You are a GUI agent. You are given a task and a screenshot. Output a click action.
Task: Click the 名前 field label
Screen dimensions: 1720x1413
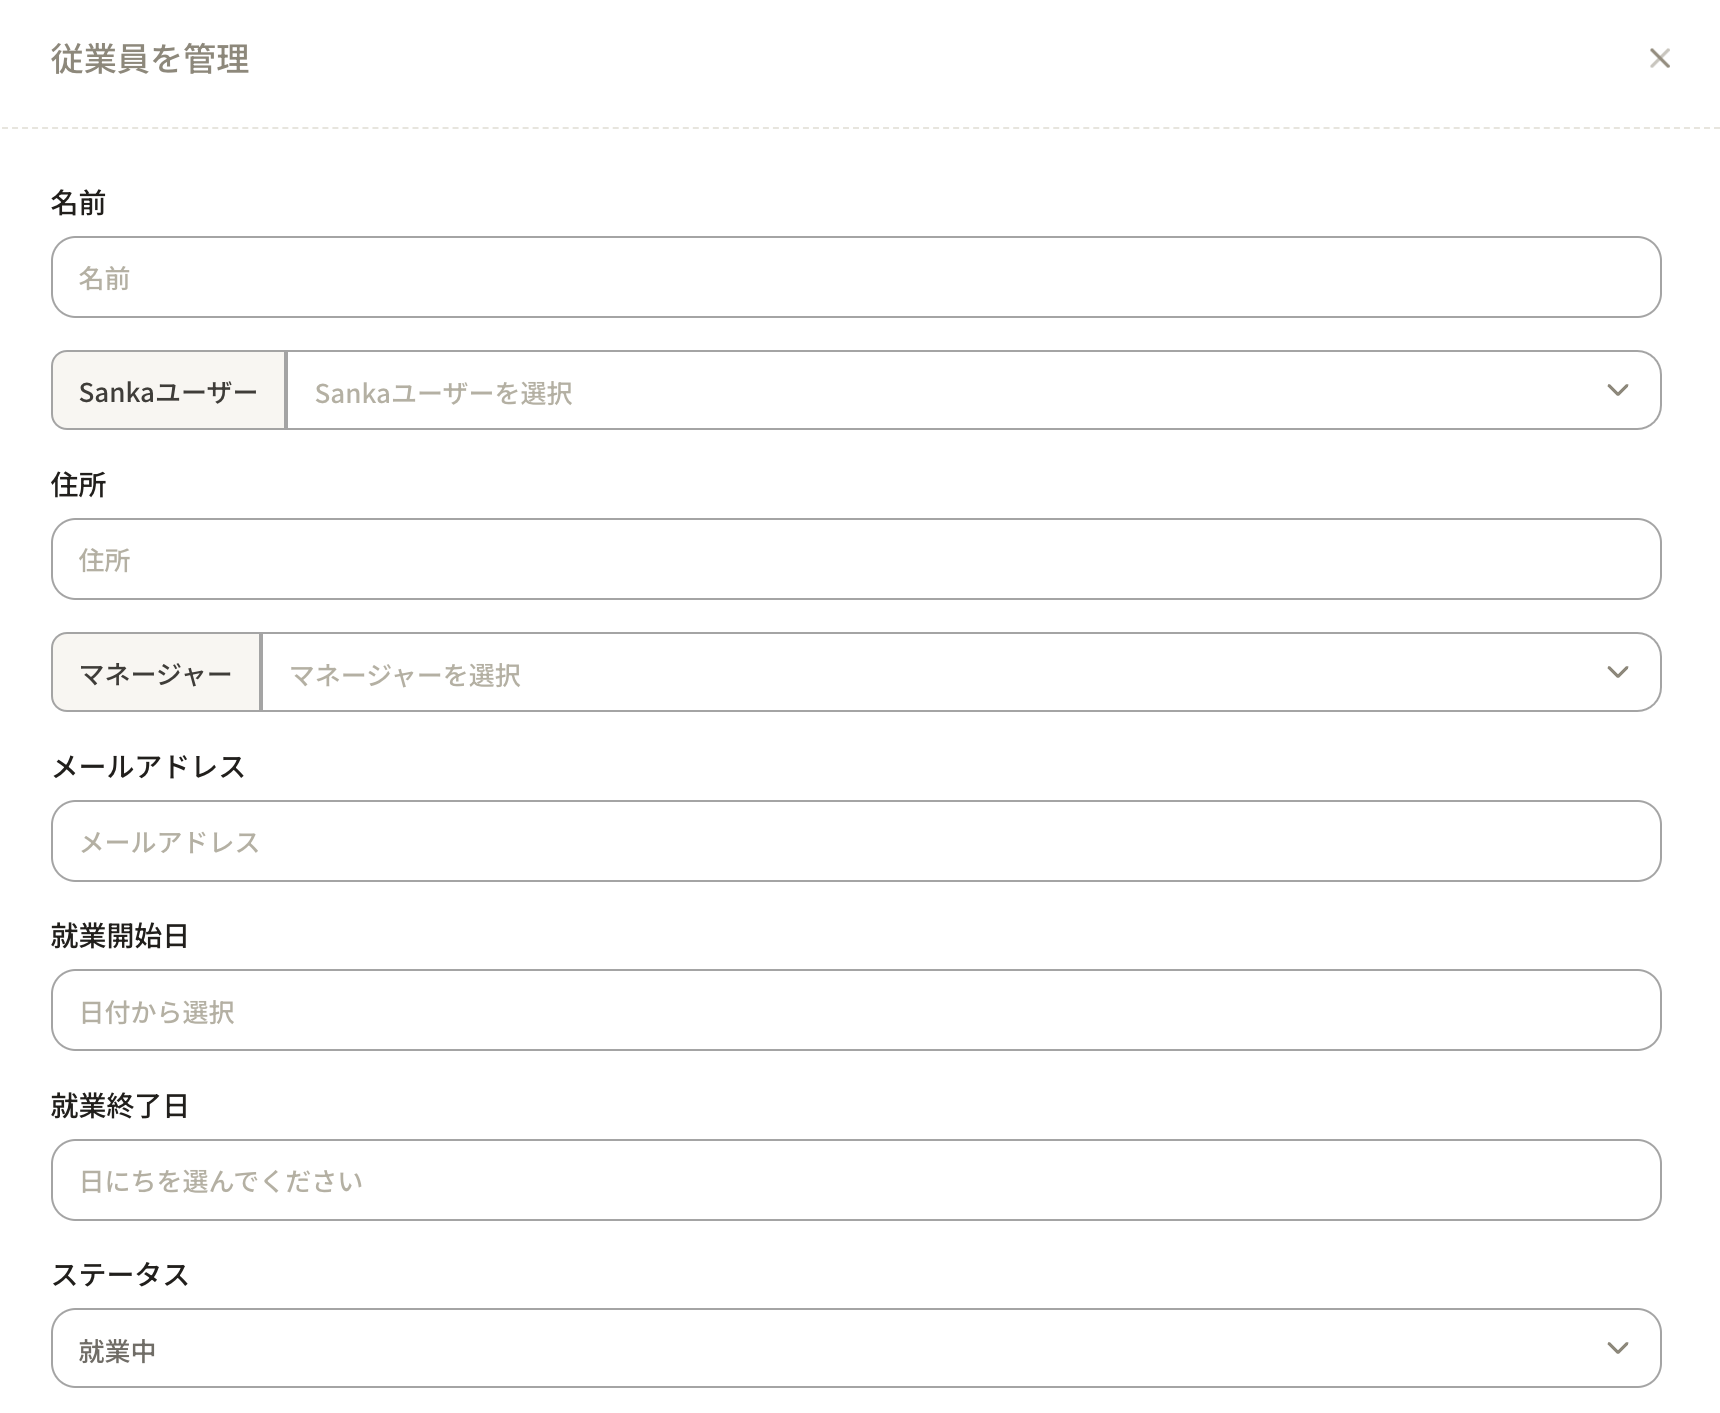78,203
